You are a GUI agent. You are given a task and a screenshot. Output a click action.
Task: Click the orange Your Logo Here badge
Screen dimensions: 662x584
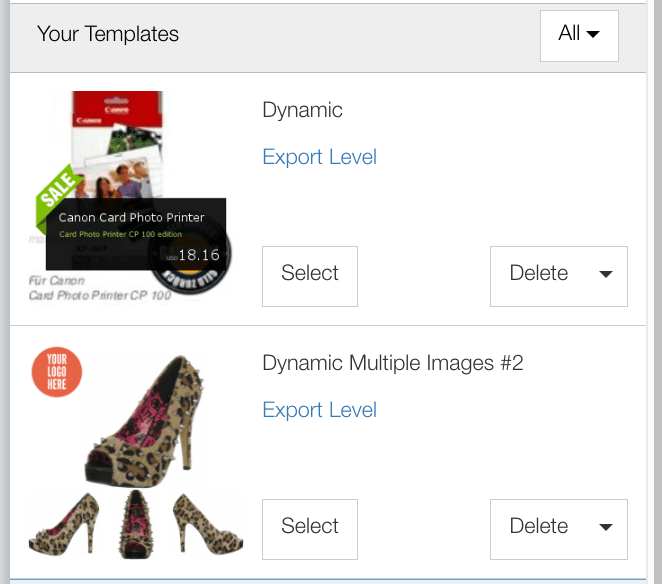coord(56,371)
